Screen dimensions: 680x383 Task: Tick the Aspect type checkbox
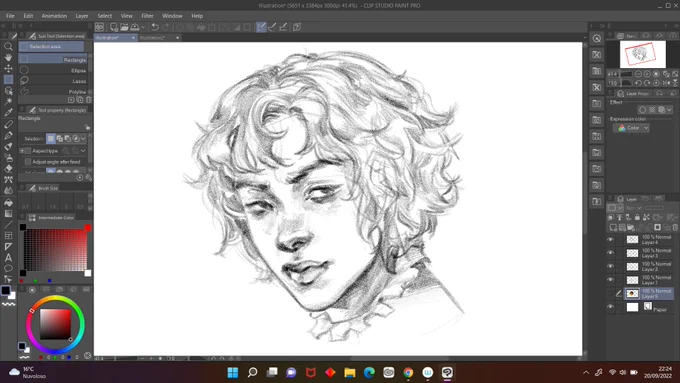(28, 151)
